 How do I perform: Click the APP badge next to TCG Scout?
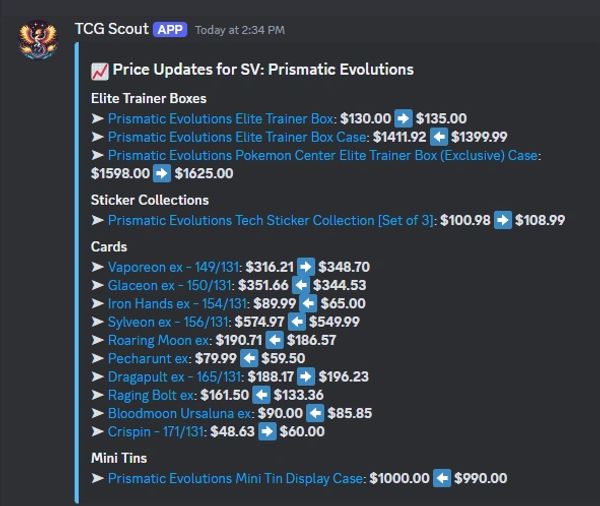point(170,30)
